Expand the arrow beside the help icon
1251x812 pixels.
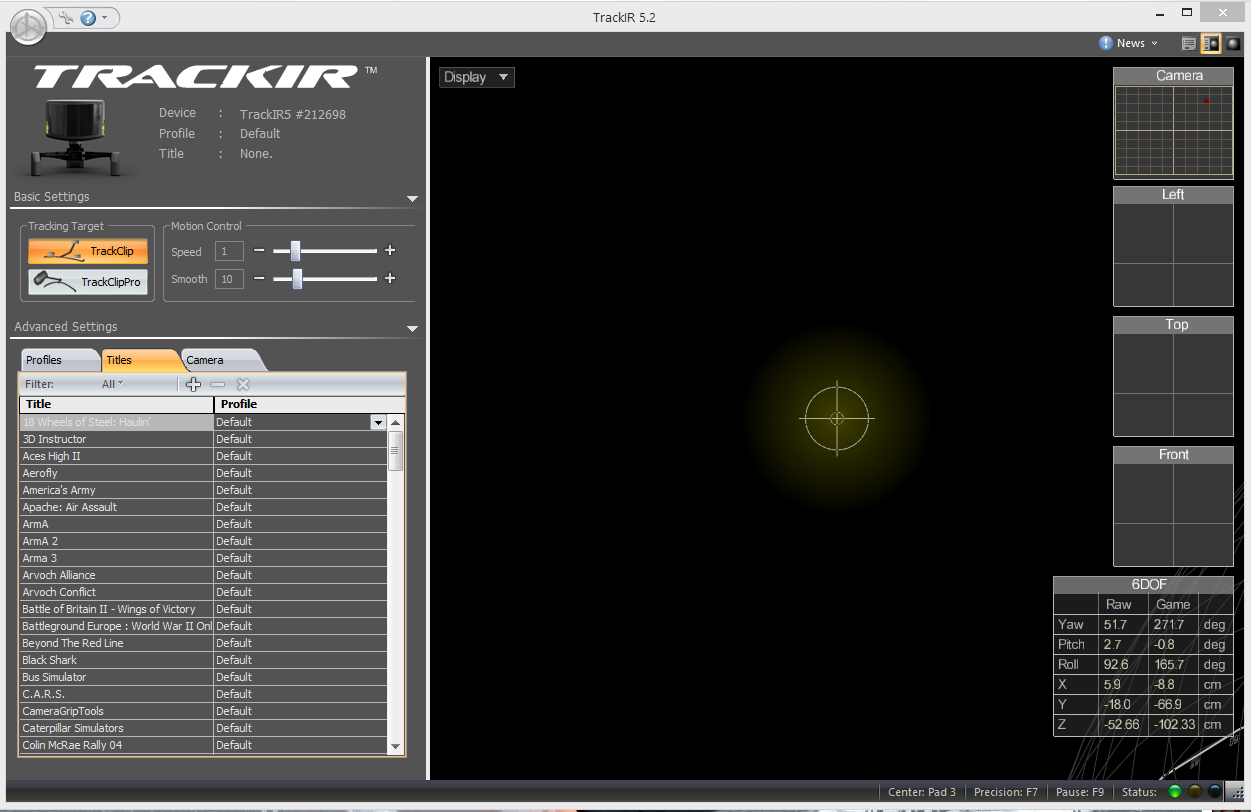[x=105, y=18]
